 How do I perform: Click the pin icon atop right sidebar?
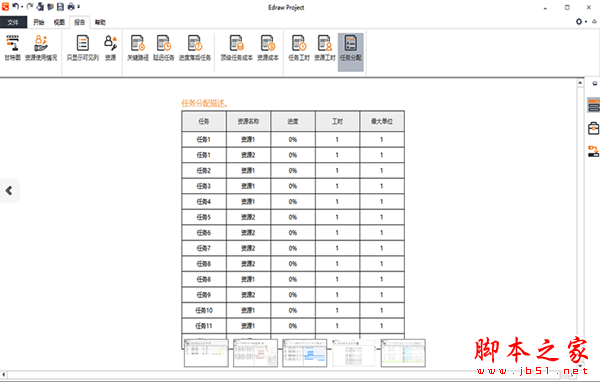[594, 84]
